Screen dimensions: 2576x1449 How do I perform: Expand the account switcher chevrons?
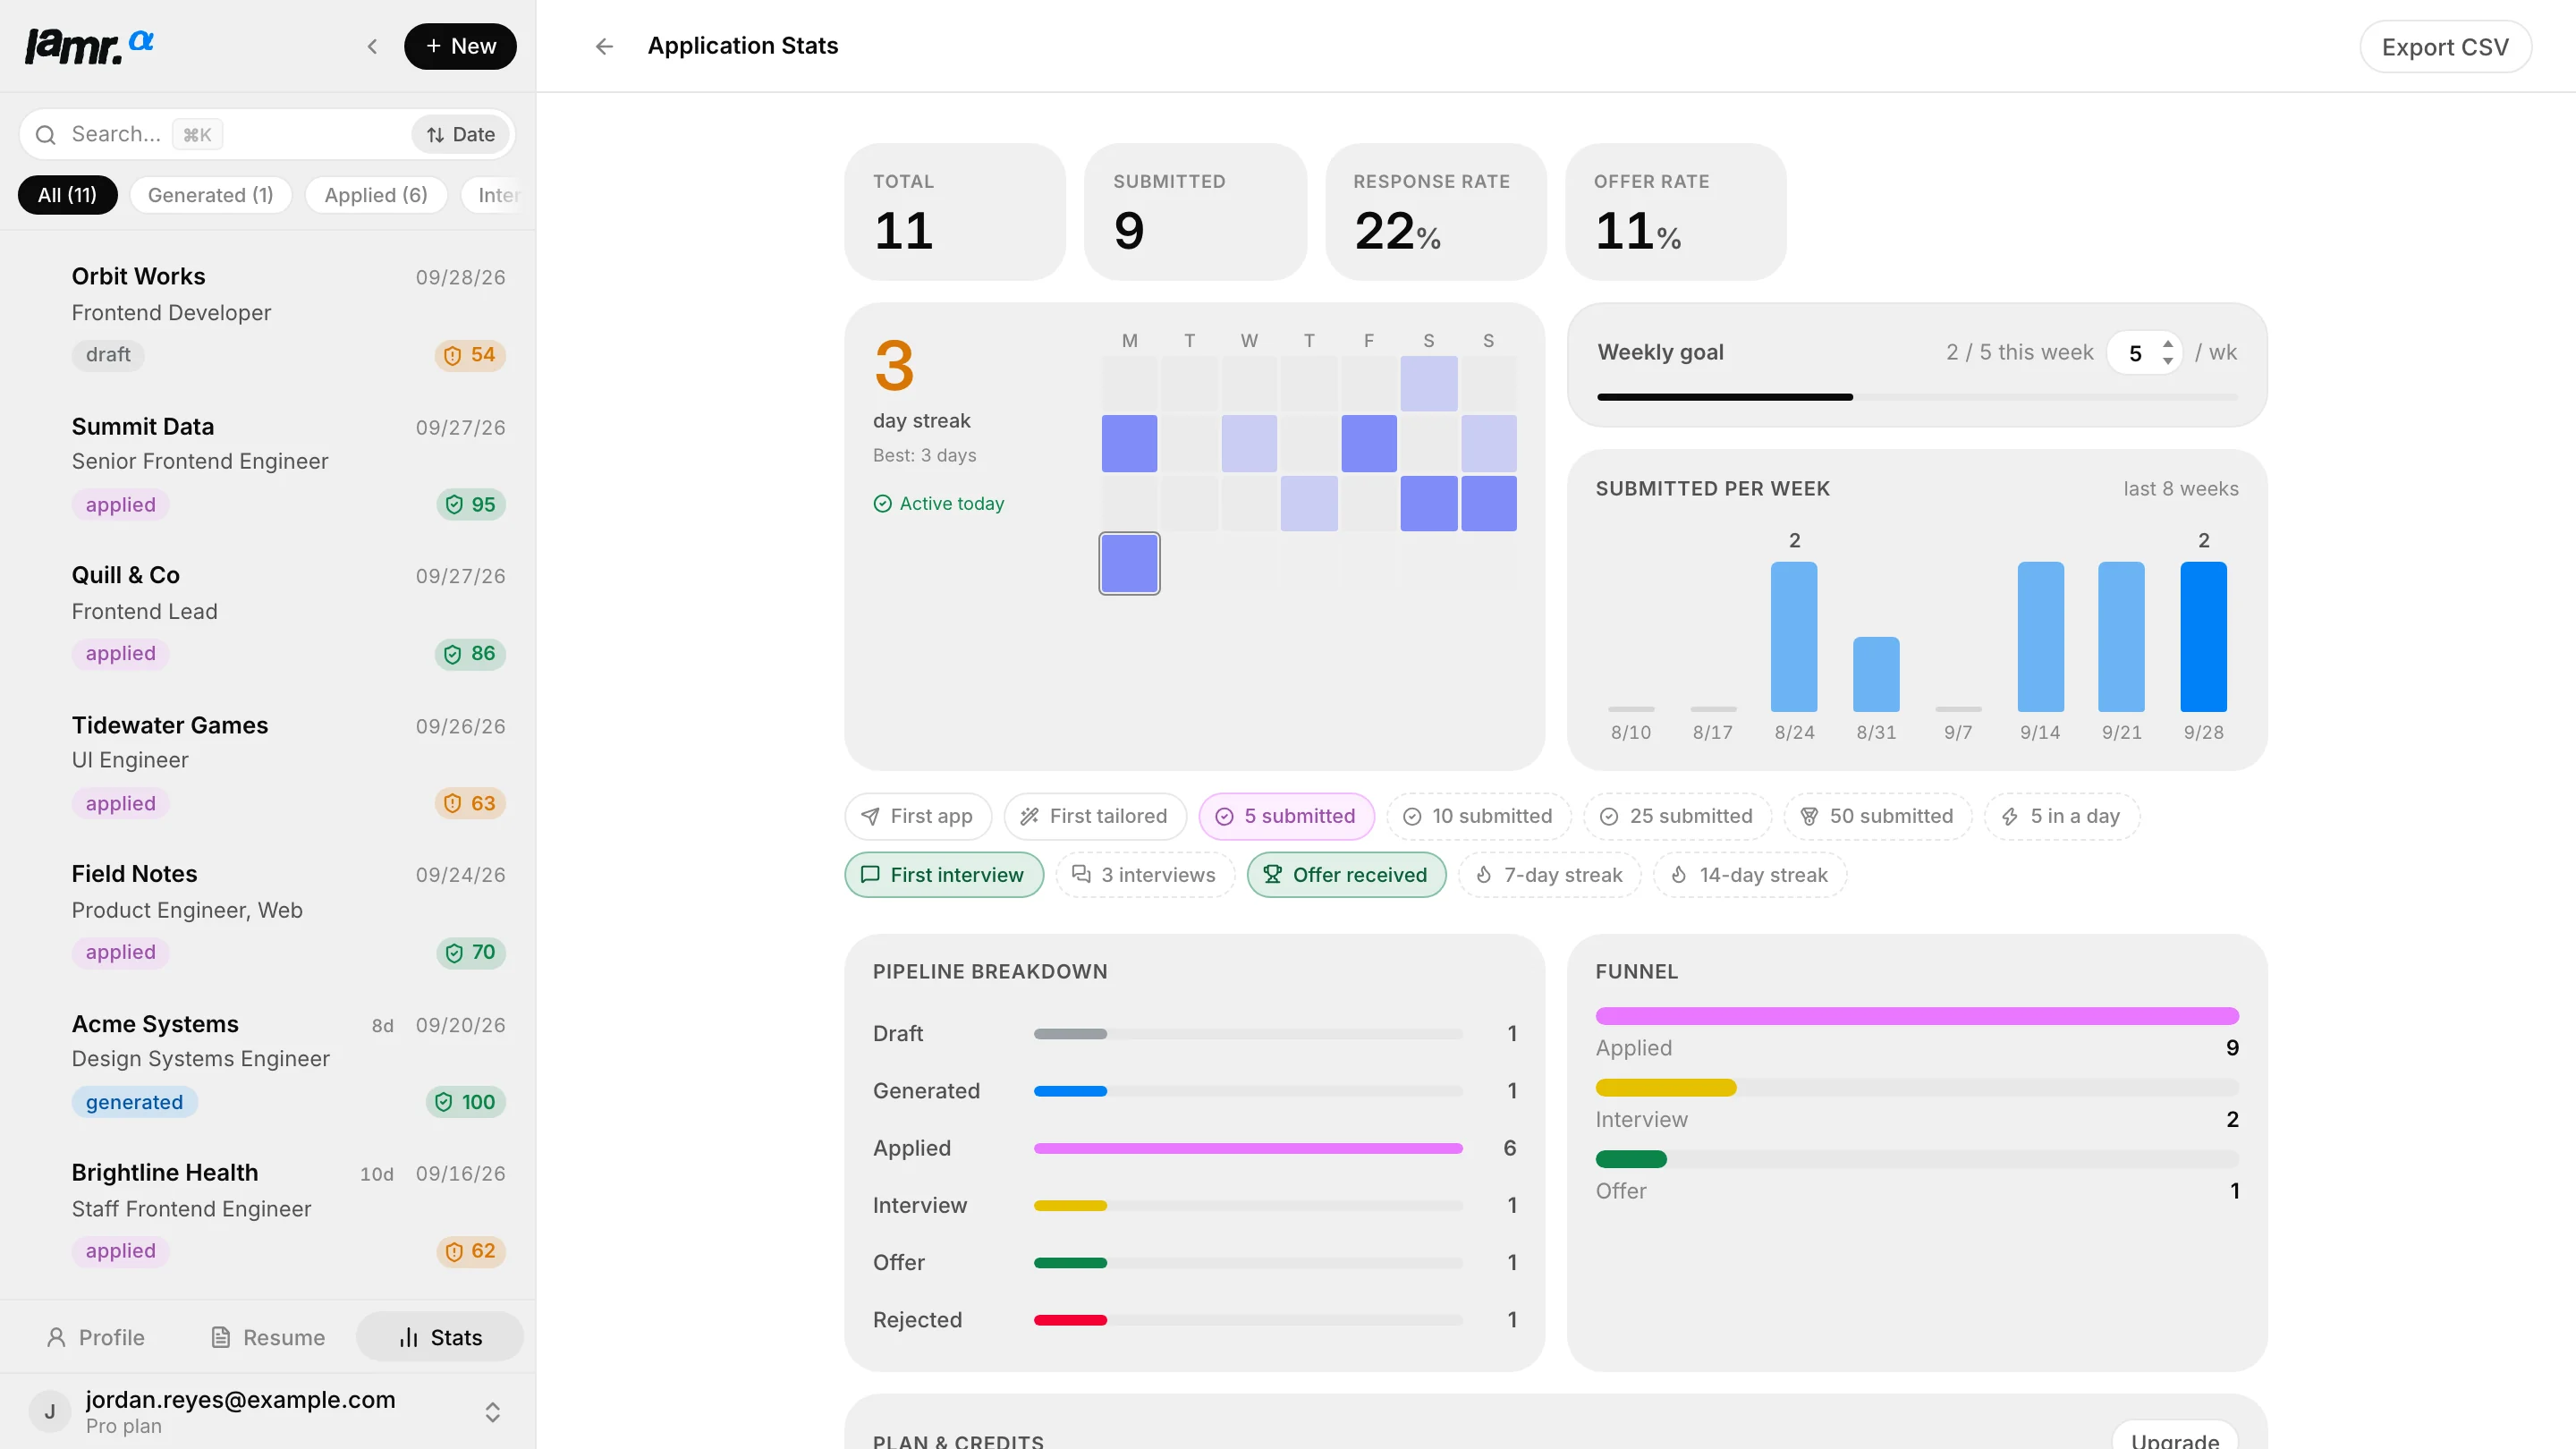point(492,1412)
